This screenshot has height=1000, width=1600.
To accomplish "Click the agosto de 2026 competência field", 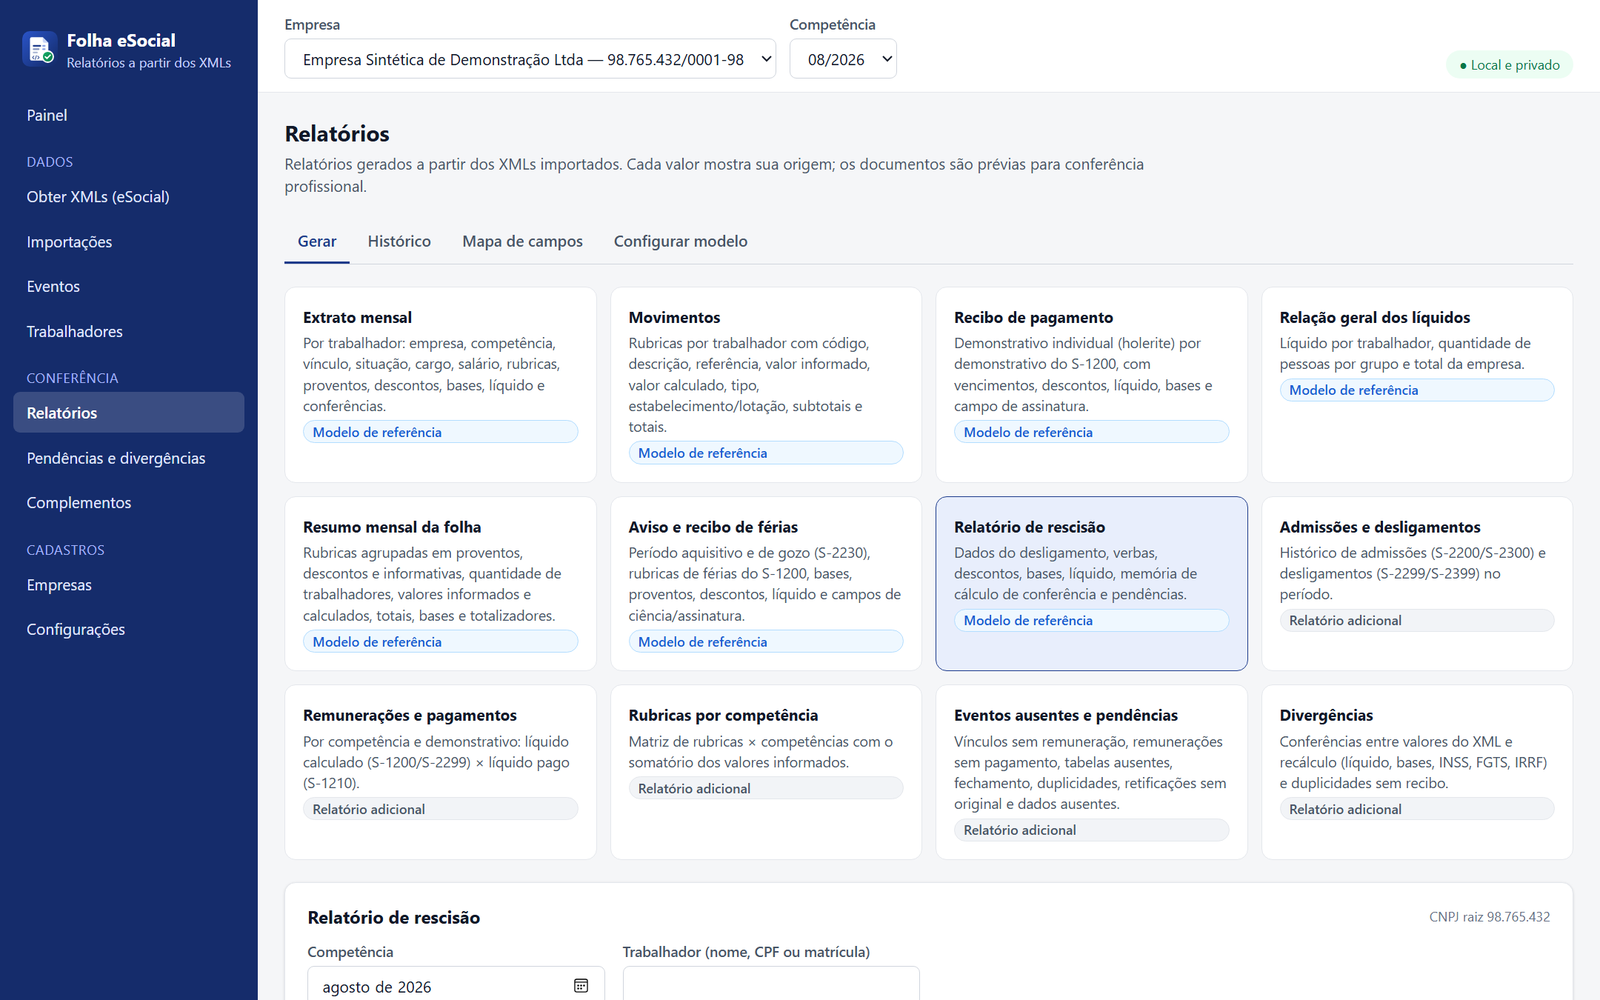I will (456, 984).
